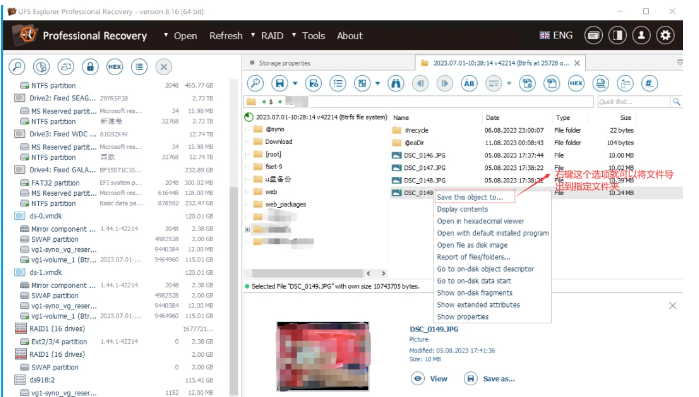The image size is (699, 397).
Task: Click the checklist icon in file toolbar
Action: [338, 83]
